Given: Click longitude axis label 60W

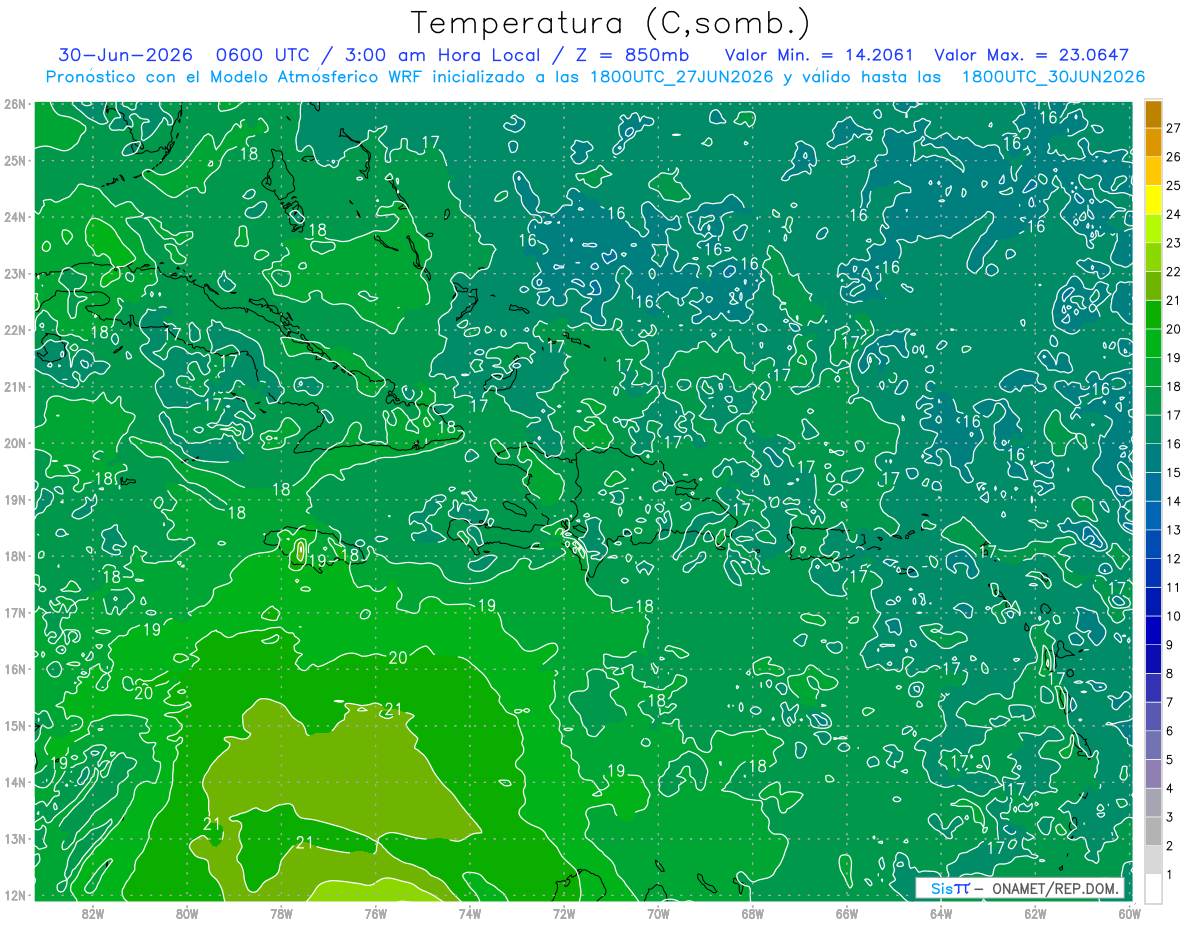Looking at the screenshot, I should pos(1130,913).
